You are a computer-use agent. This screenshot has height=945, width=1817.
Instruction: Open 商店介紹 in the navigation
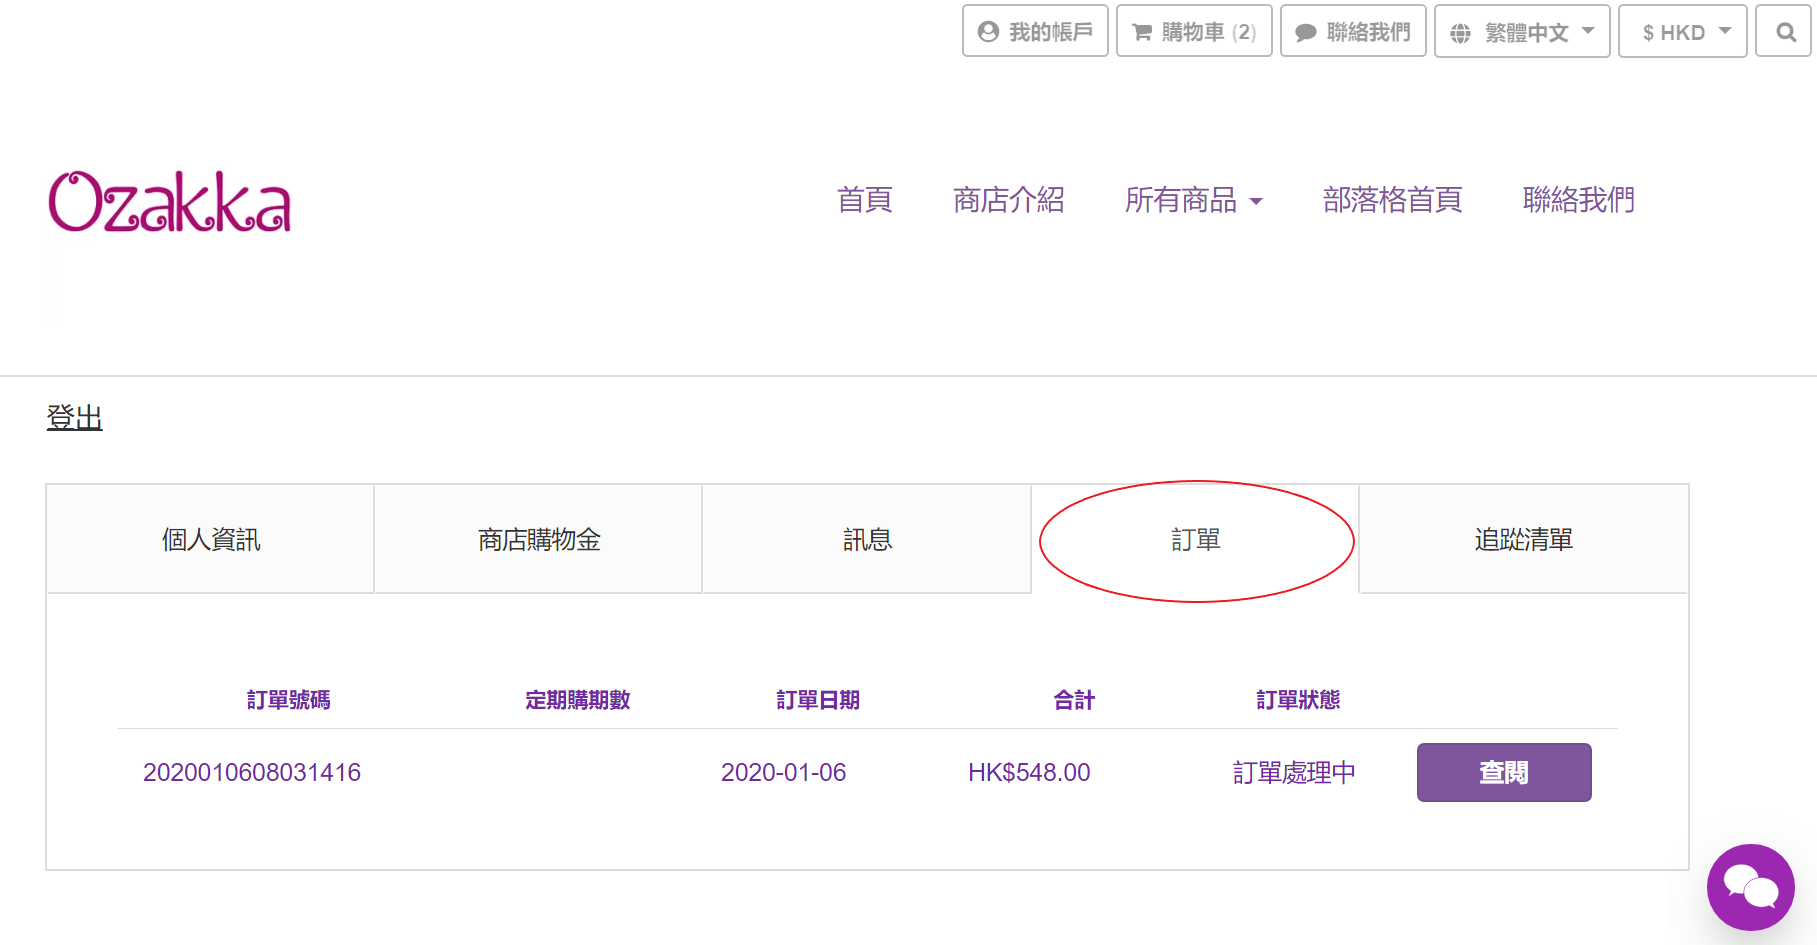[1008, 200]
